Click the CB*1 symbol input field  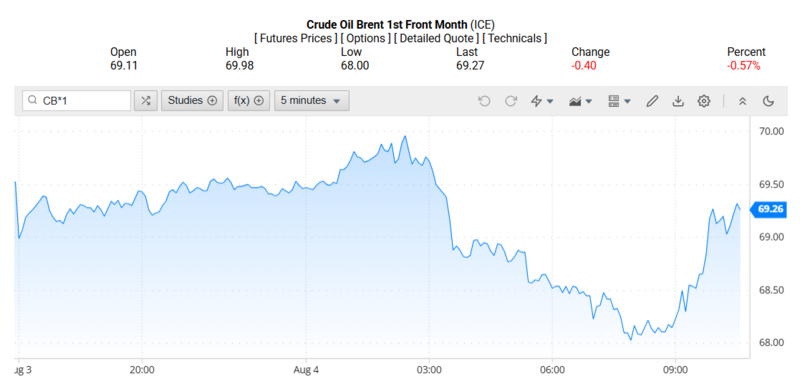coord(77,100)
